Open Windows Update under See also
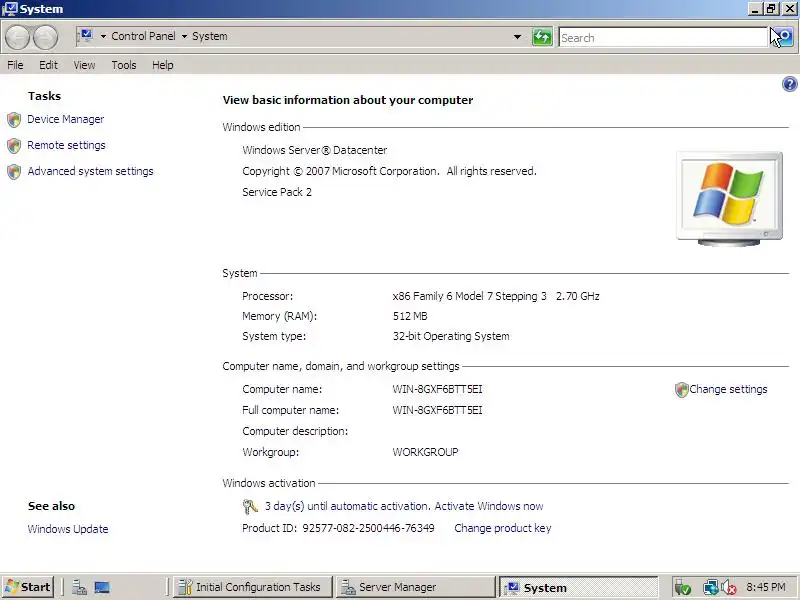 click(x=68, y=529)
